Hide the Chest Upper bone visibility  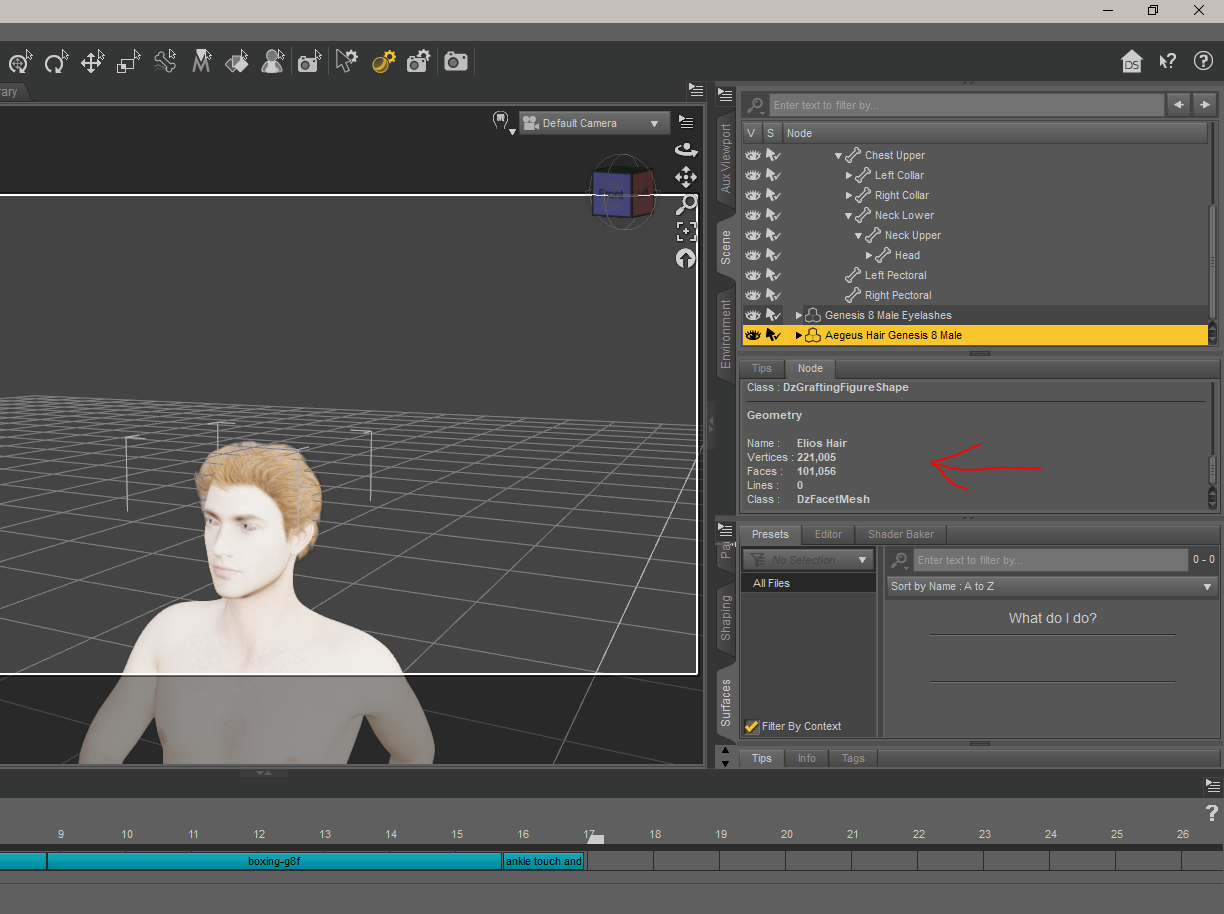(753, 155)
